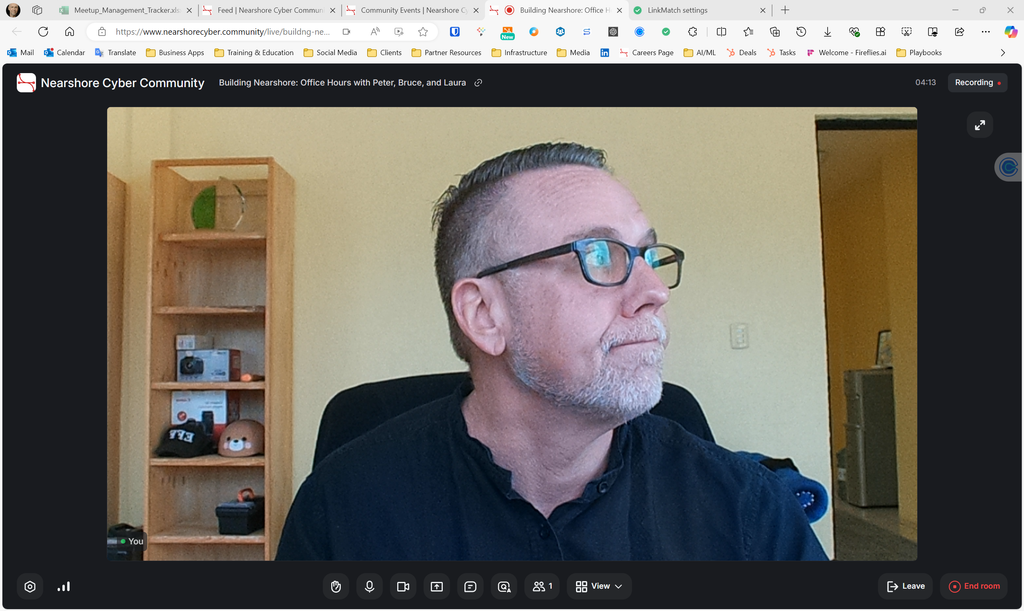Open the floating sidebar icon at right edge

1009,167
